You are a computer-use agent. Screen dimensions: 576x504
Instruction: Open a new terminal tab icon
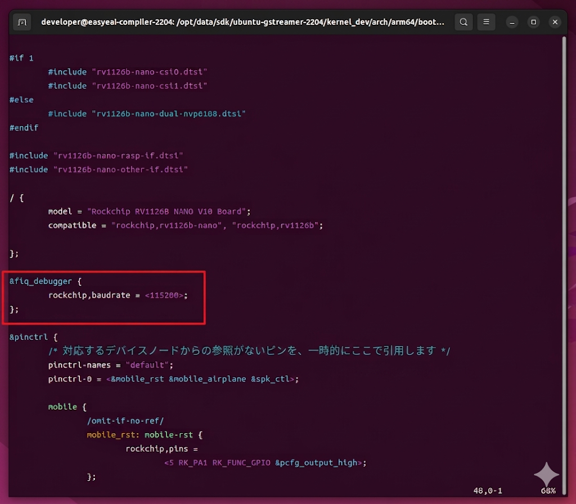[22, 22]
